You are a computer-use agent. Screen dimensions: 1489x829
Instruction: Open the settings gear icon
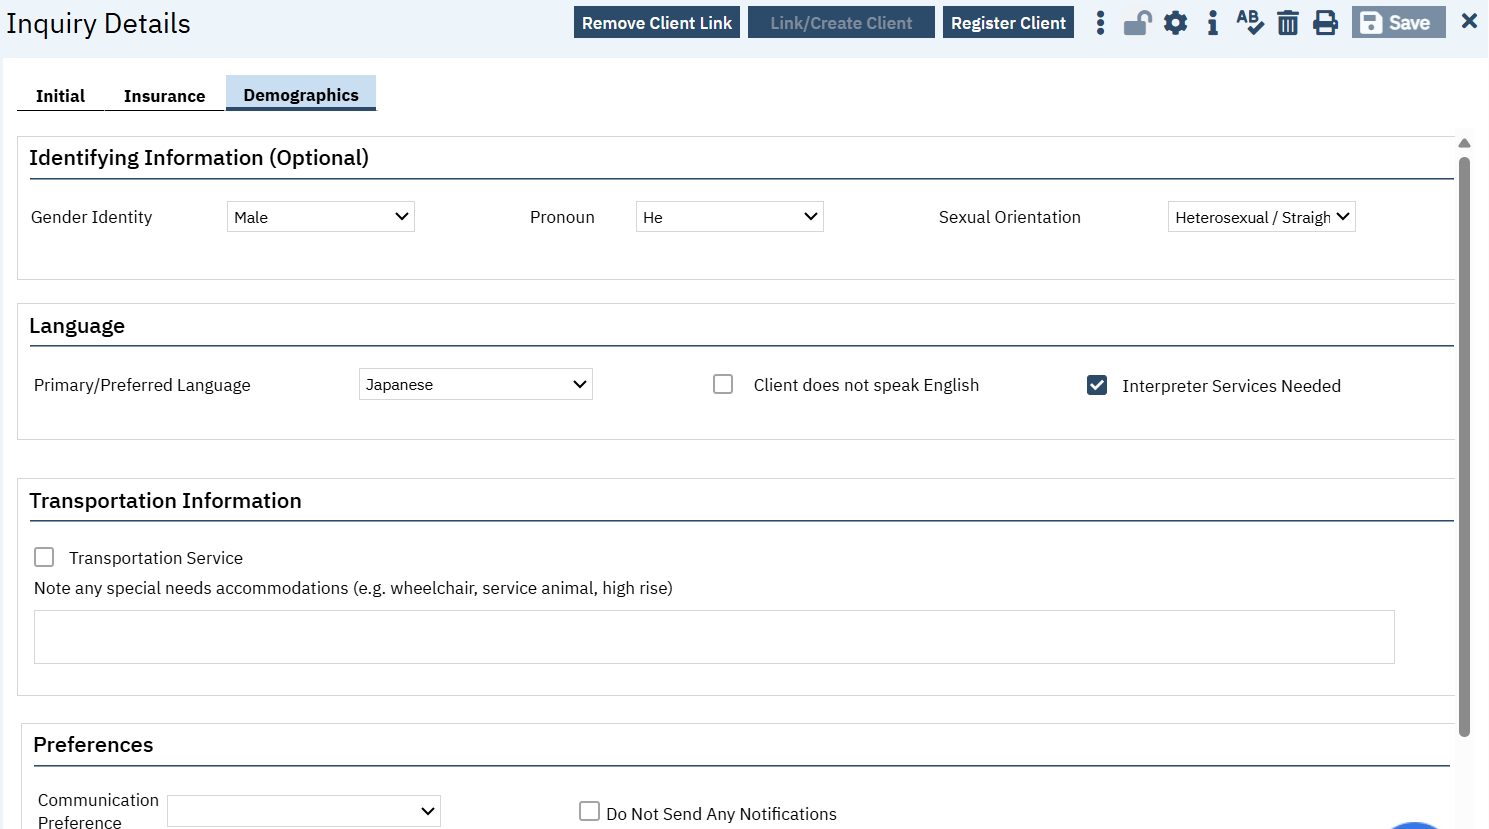(1176, 23)
